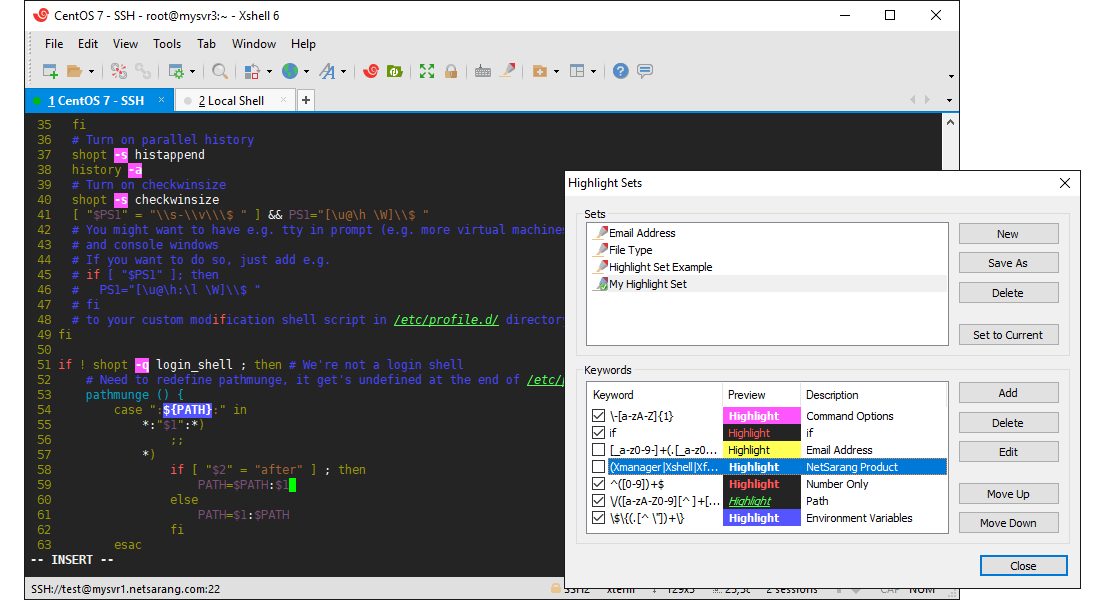Select 'Highlight Set Example' in Sets list
Image resolution: width=1100 pixels, height=600 pixels.
click(660, 267)
